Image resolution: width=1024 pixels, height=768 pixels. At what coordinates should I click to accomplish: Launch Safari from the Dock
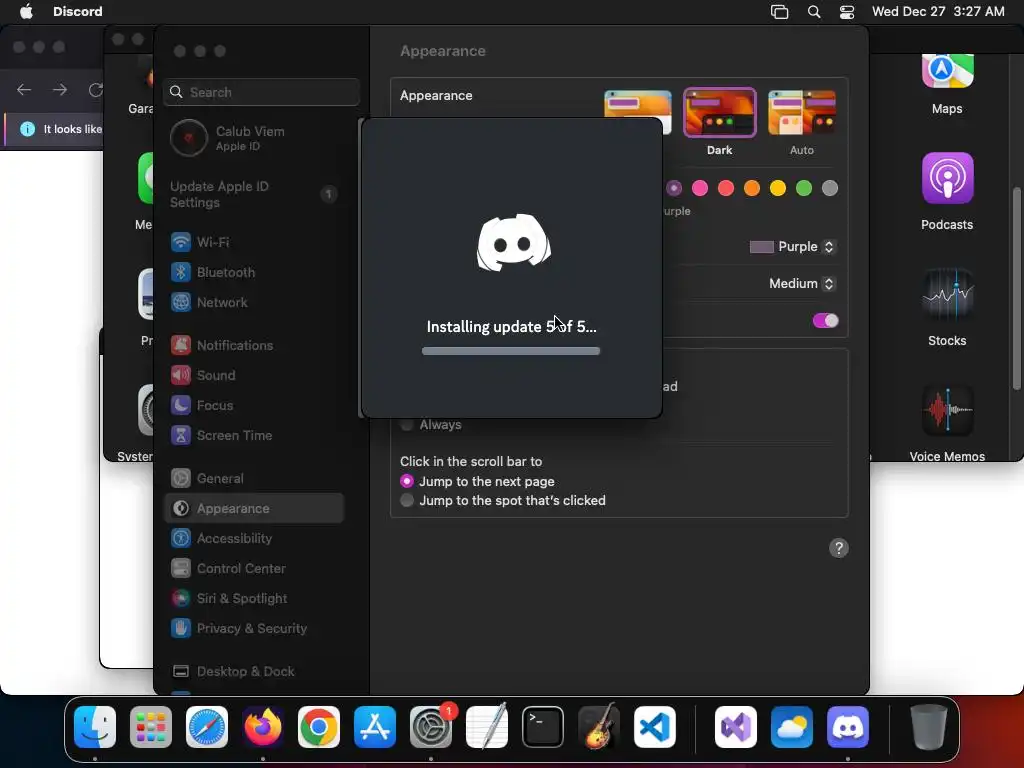207,727
